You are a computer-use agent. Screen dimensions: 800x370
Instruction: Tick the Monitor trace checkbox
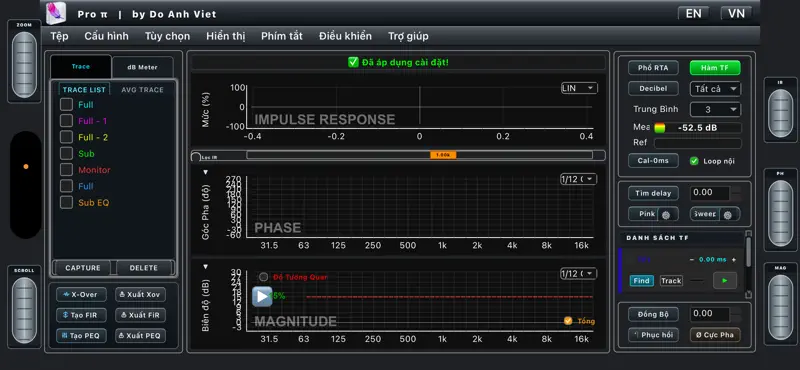pos(66,170)
